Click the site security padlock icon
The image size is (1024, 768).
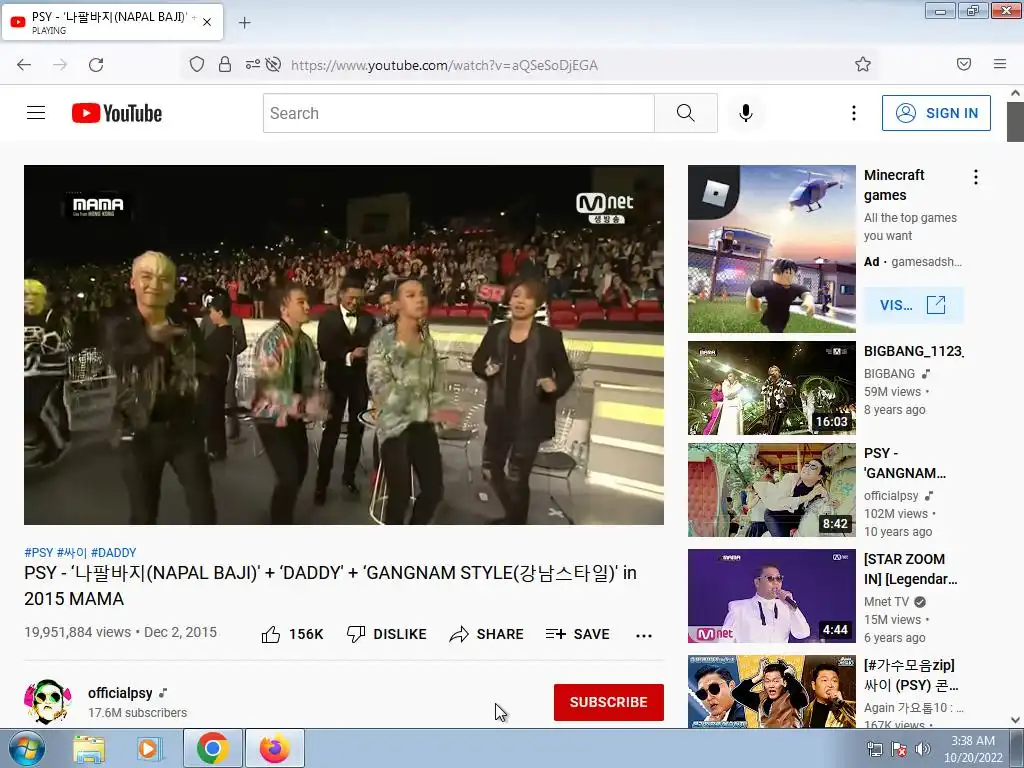(225, 64)
